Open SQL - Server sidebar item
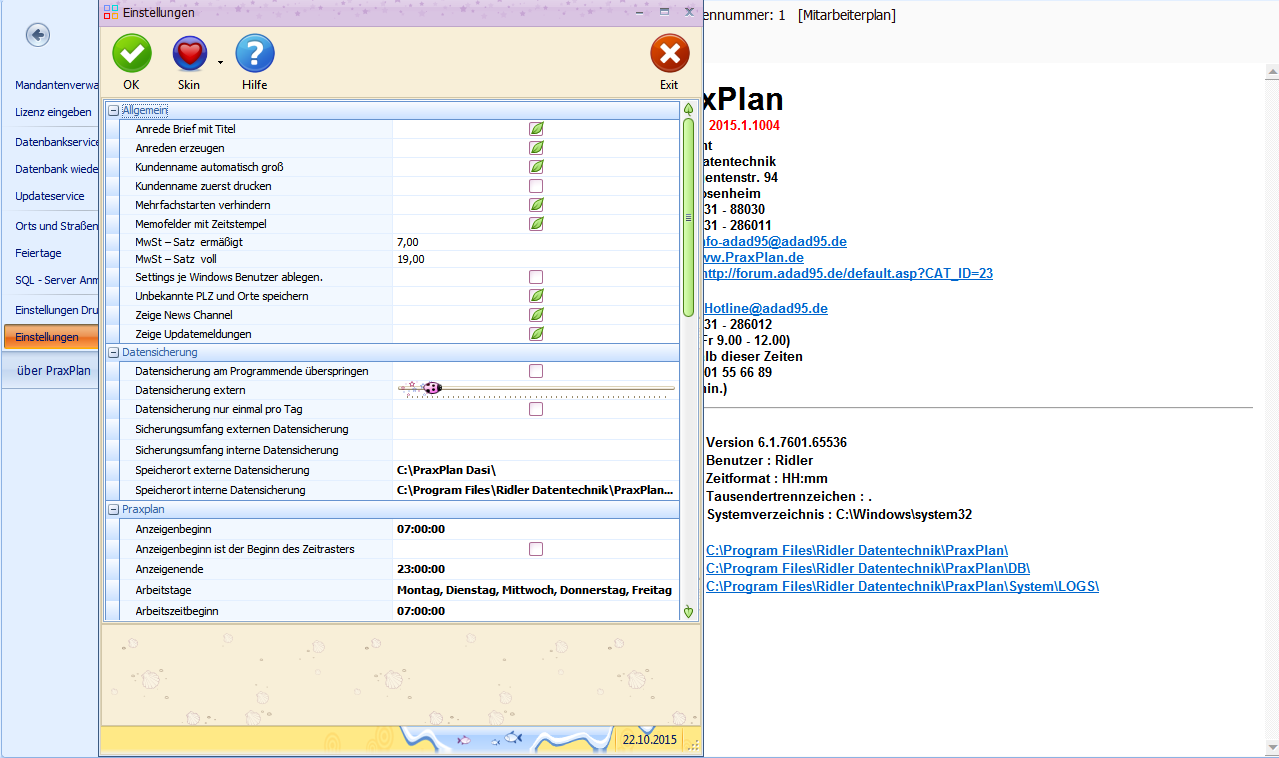This screenshot has width=1279, height=758. click(x=56, y=280)
